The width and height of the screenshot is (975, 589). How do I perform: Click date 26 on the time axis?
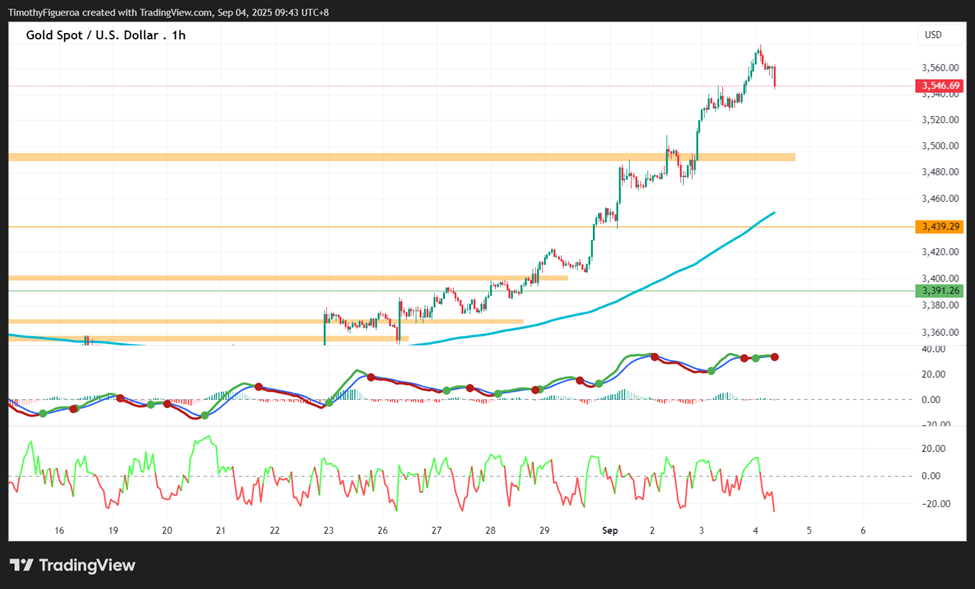pyautogui.click(x=382, y=531)
